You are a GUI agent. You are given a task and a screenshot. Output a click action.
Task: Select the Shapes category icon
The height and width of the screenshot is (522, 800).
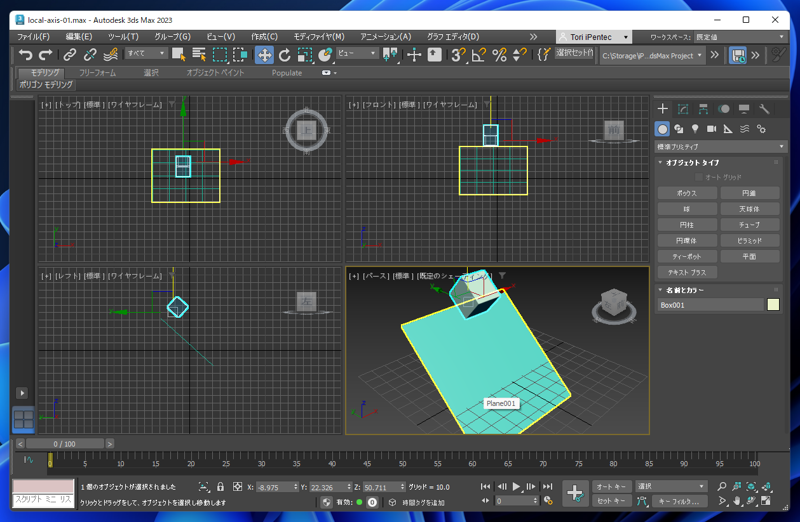click(x=679, y=129)
